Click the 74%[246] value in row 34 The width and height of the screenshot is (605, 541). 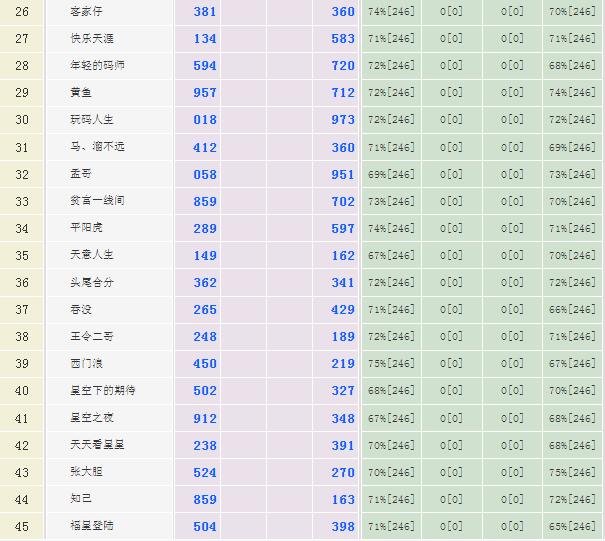pos(391,228)
